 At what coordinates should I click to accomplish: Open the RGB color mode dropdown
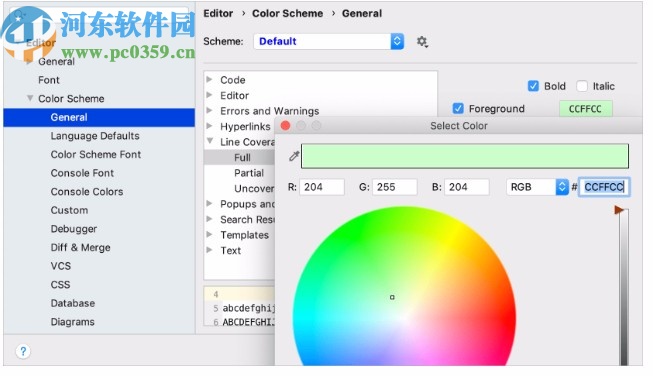coord(537,187)
